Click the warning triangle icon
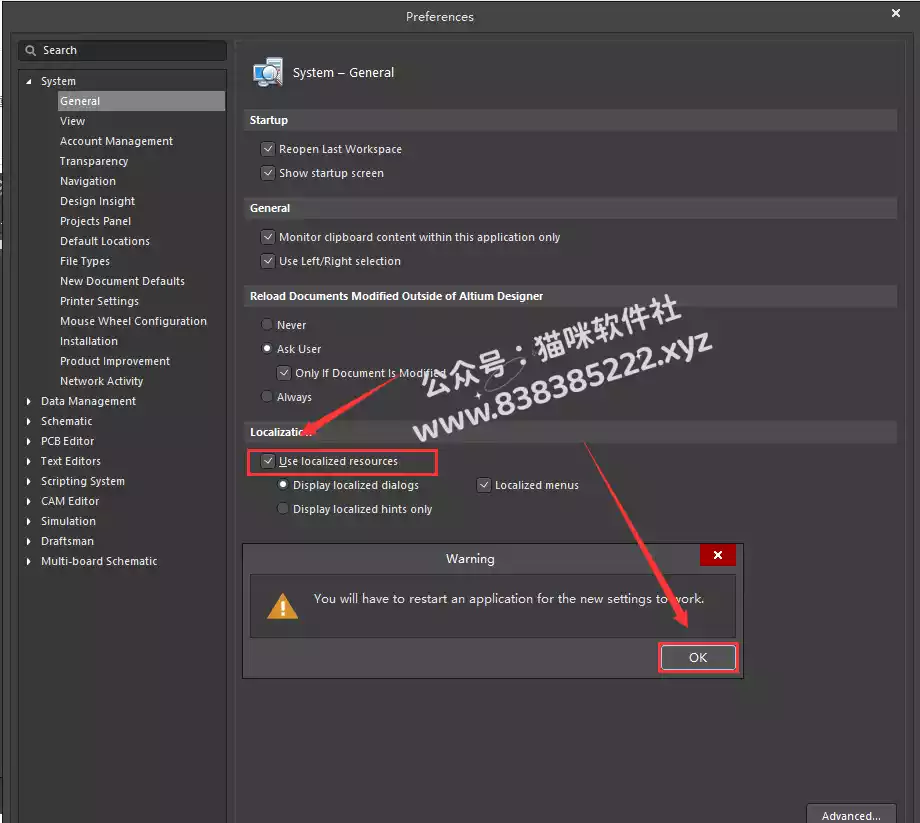920x823 pixels. pyautogui.click(x=282, y=606)
